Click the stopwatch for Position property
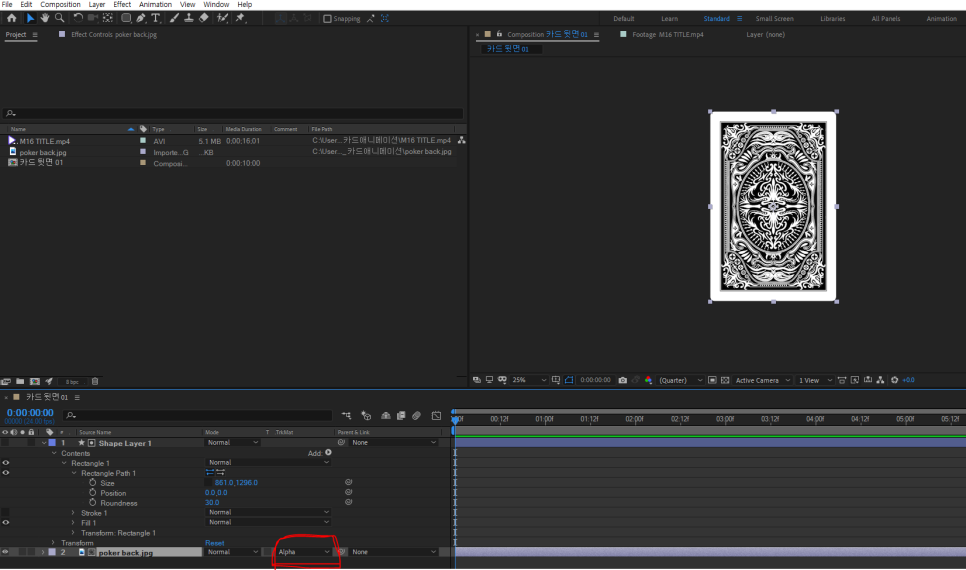The image size is (966, 570). pyautogui.click(x=92, y=492)
